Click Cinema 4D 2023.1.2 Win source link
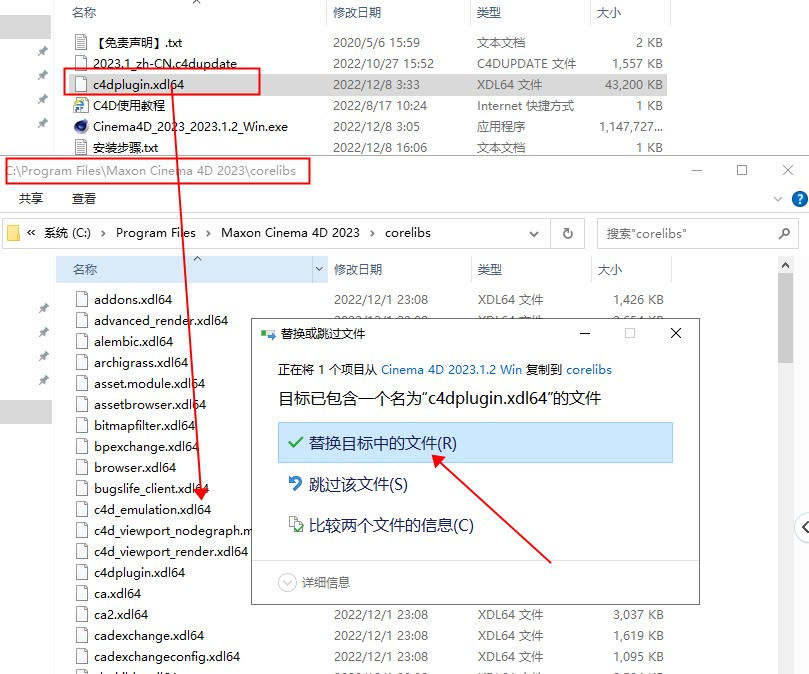 (x=451, y=370)
